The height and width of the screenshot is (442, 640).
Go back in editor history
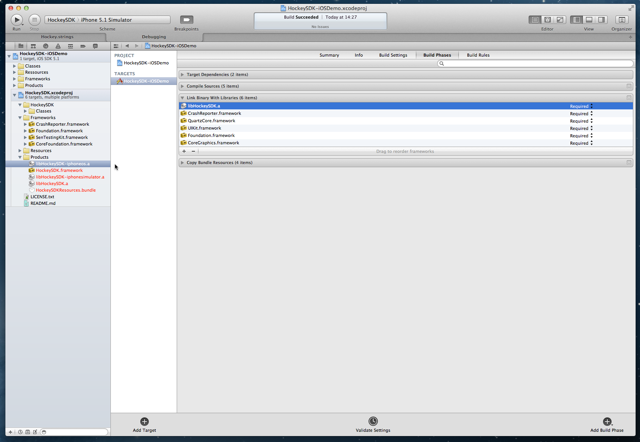127,46
